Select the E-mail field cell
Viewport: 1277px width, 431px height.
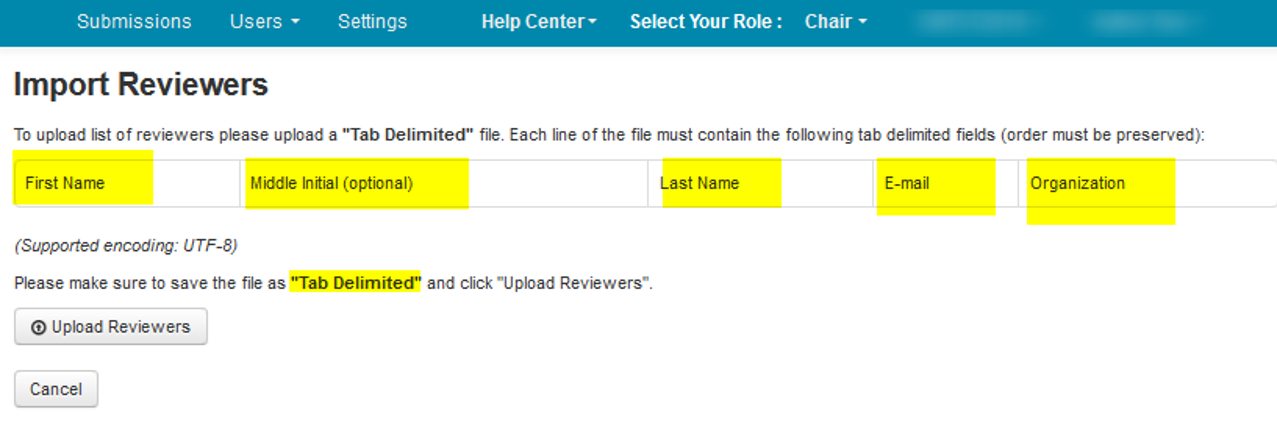pos(946,183)
